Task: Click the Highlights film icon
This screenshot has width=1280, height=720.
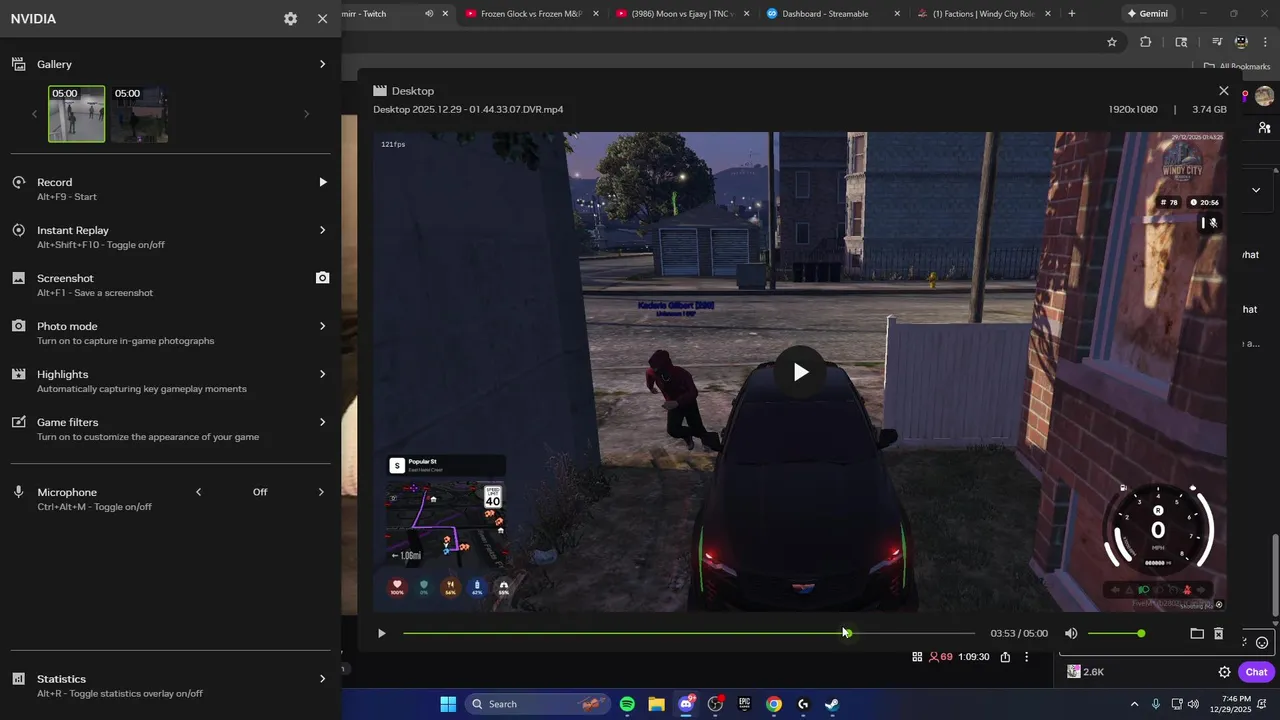Action: tap(18, 374)
